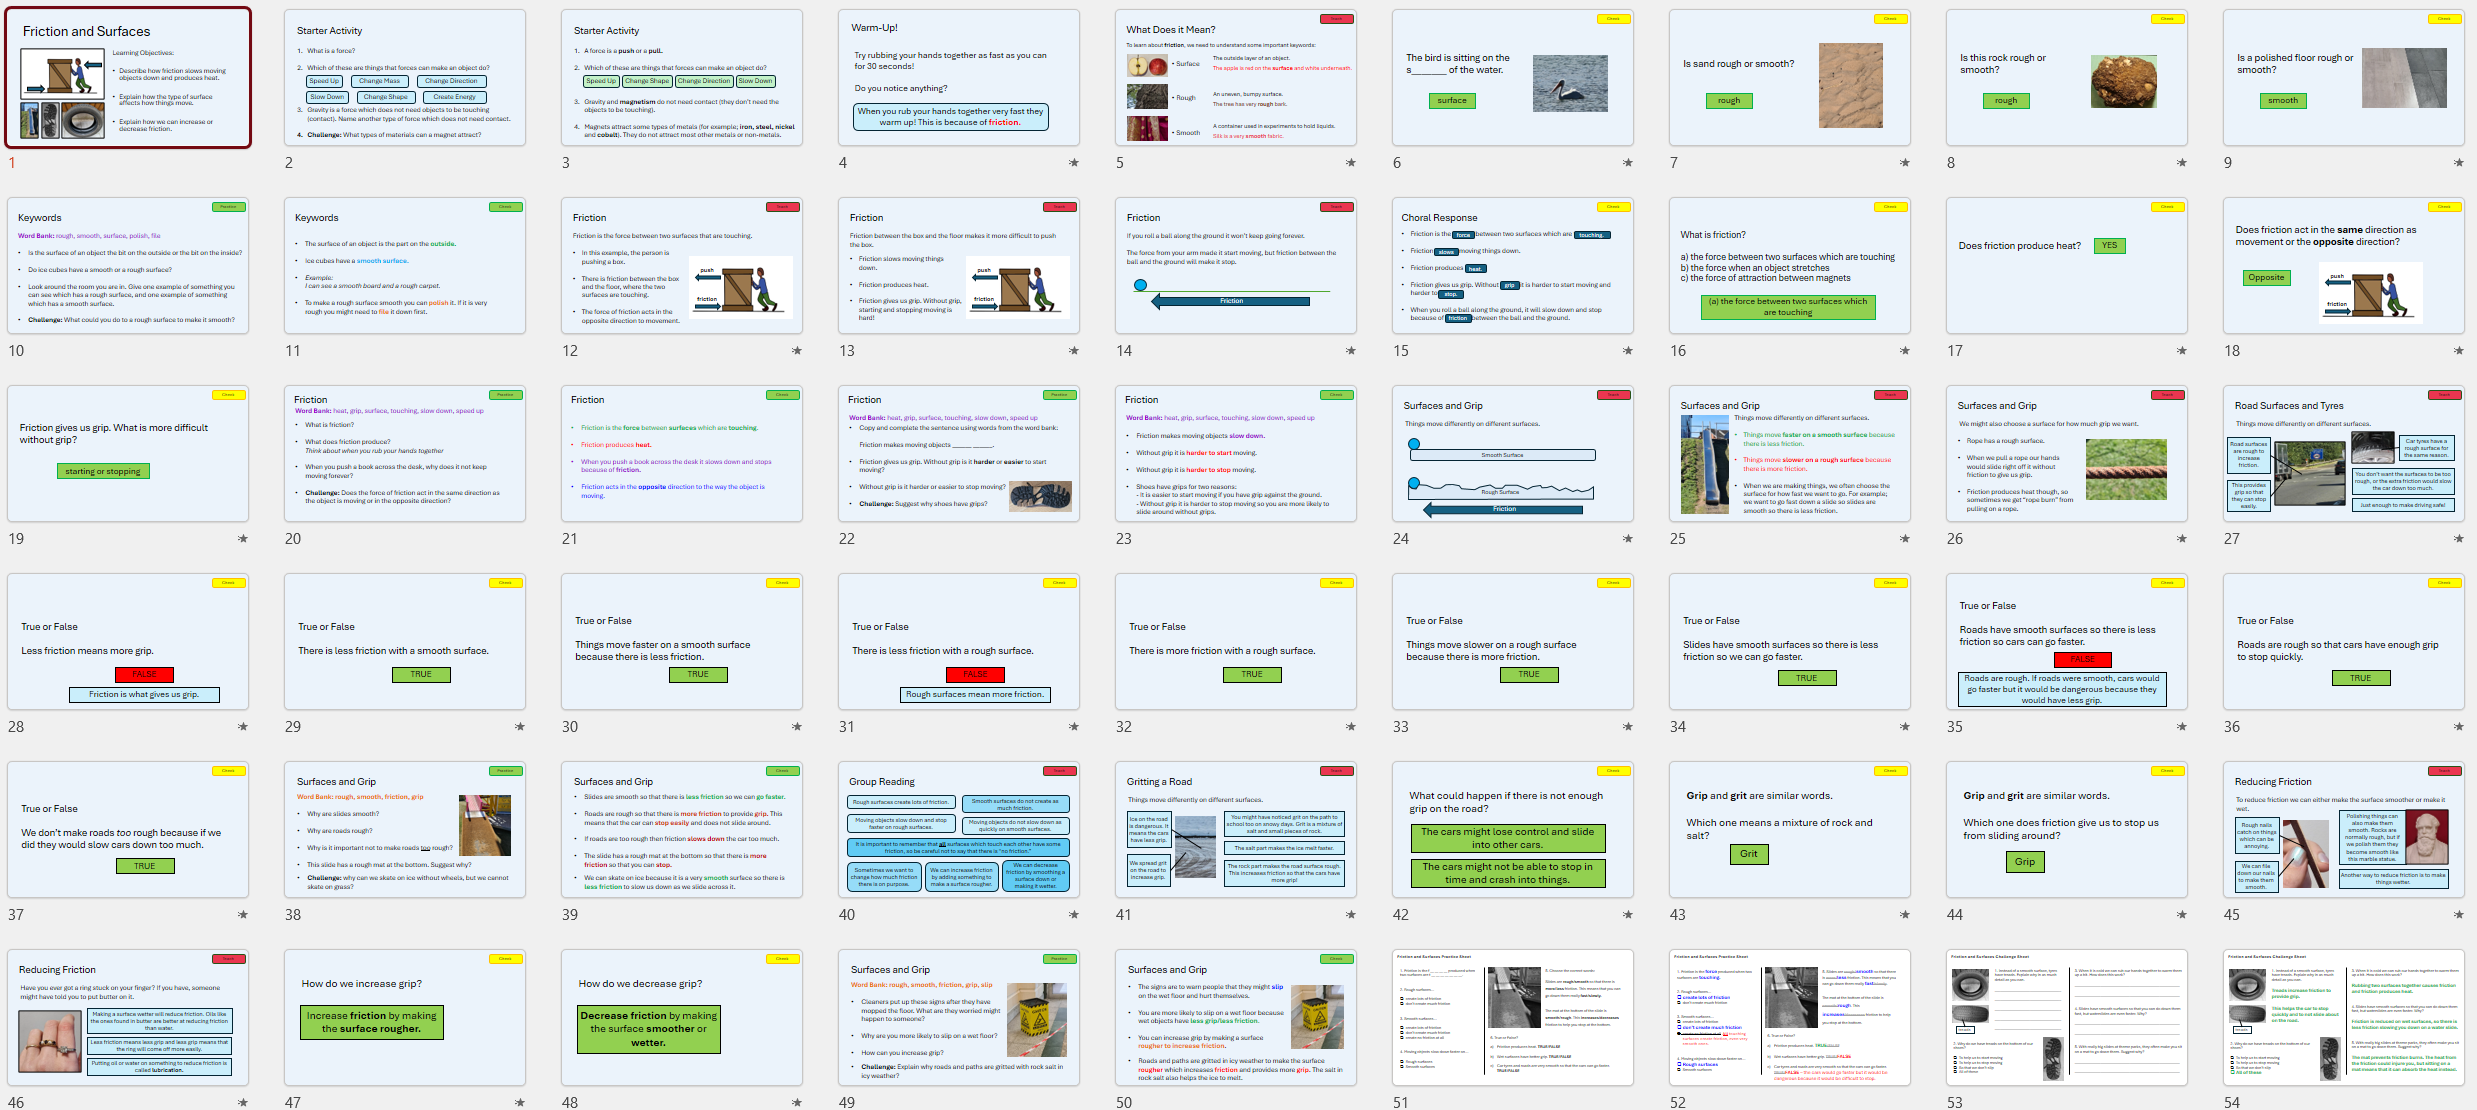The width and height of the screenshot is (2477, 1110).
Task: Preview animation via star under slide 19
Action: 243,538
